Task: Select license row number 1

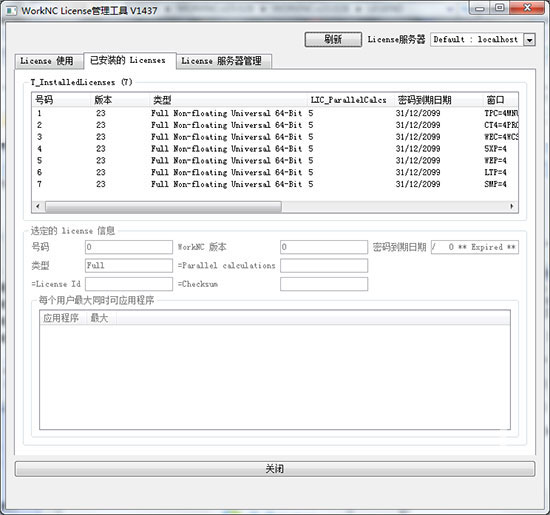Action: point(275,113)
